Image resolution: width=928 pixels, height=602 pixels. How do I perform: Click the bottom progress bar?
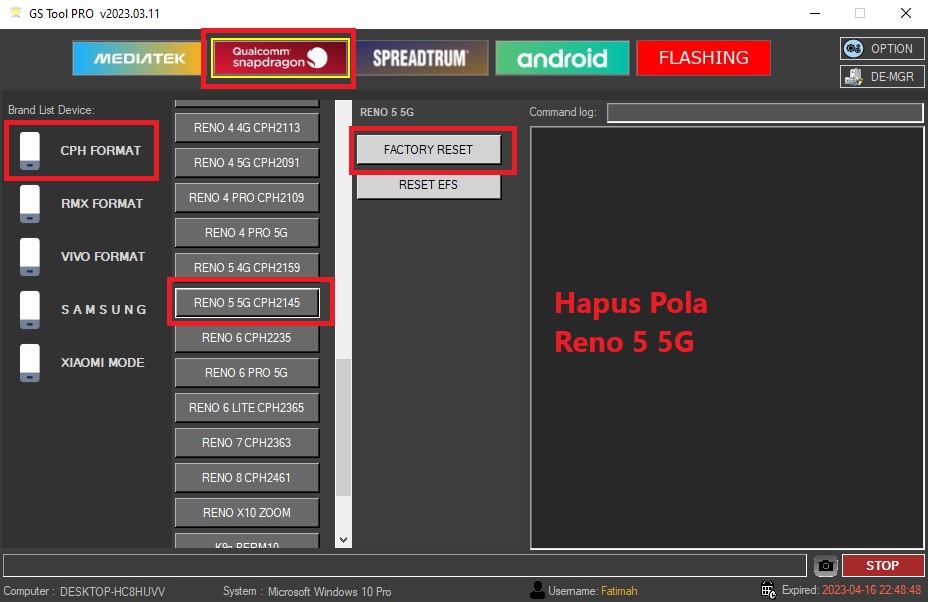click(405, 565)
